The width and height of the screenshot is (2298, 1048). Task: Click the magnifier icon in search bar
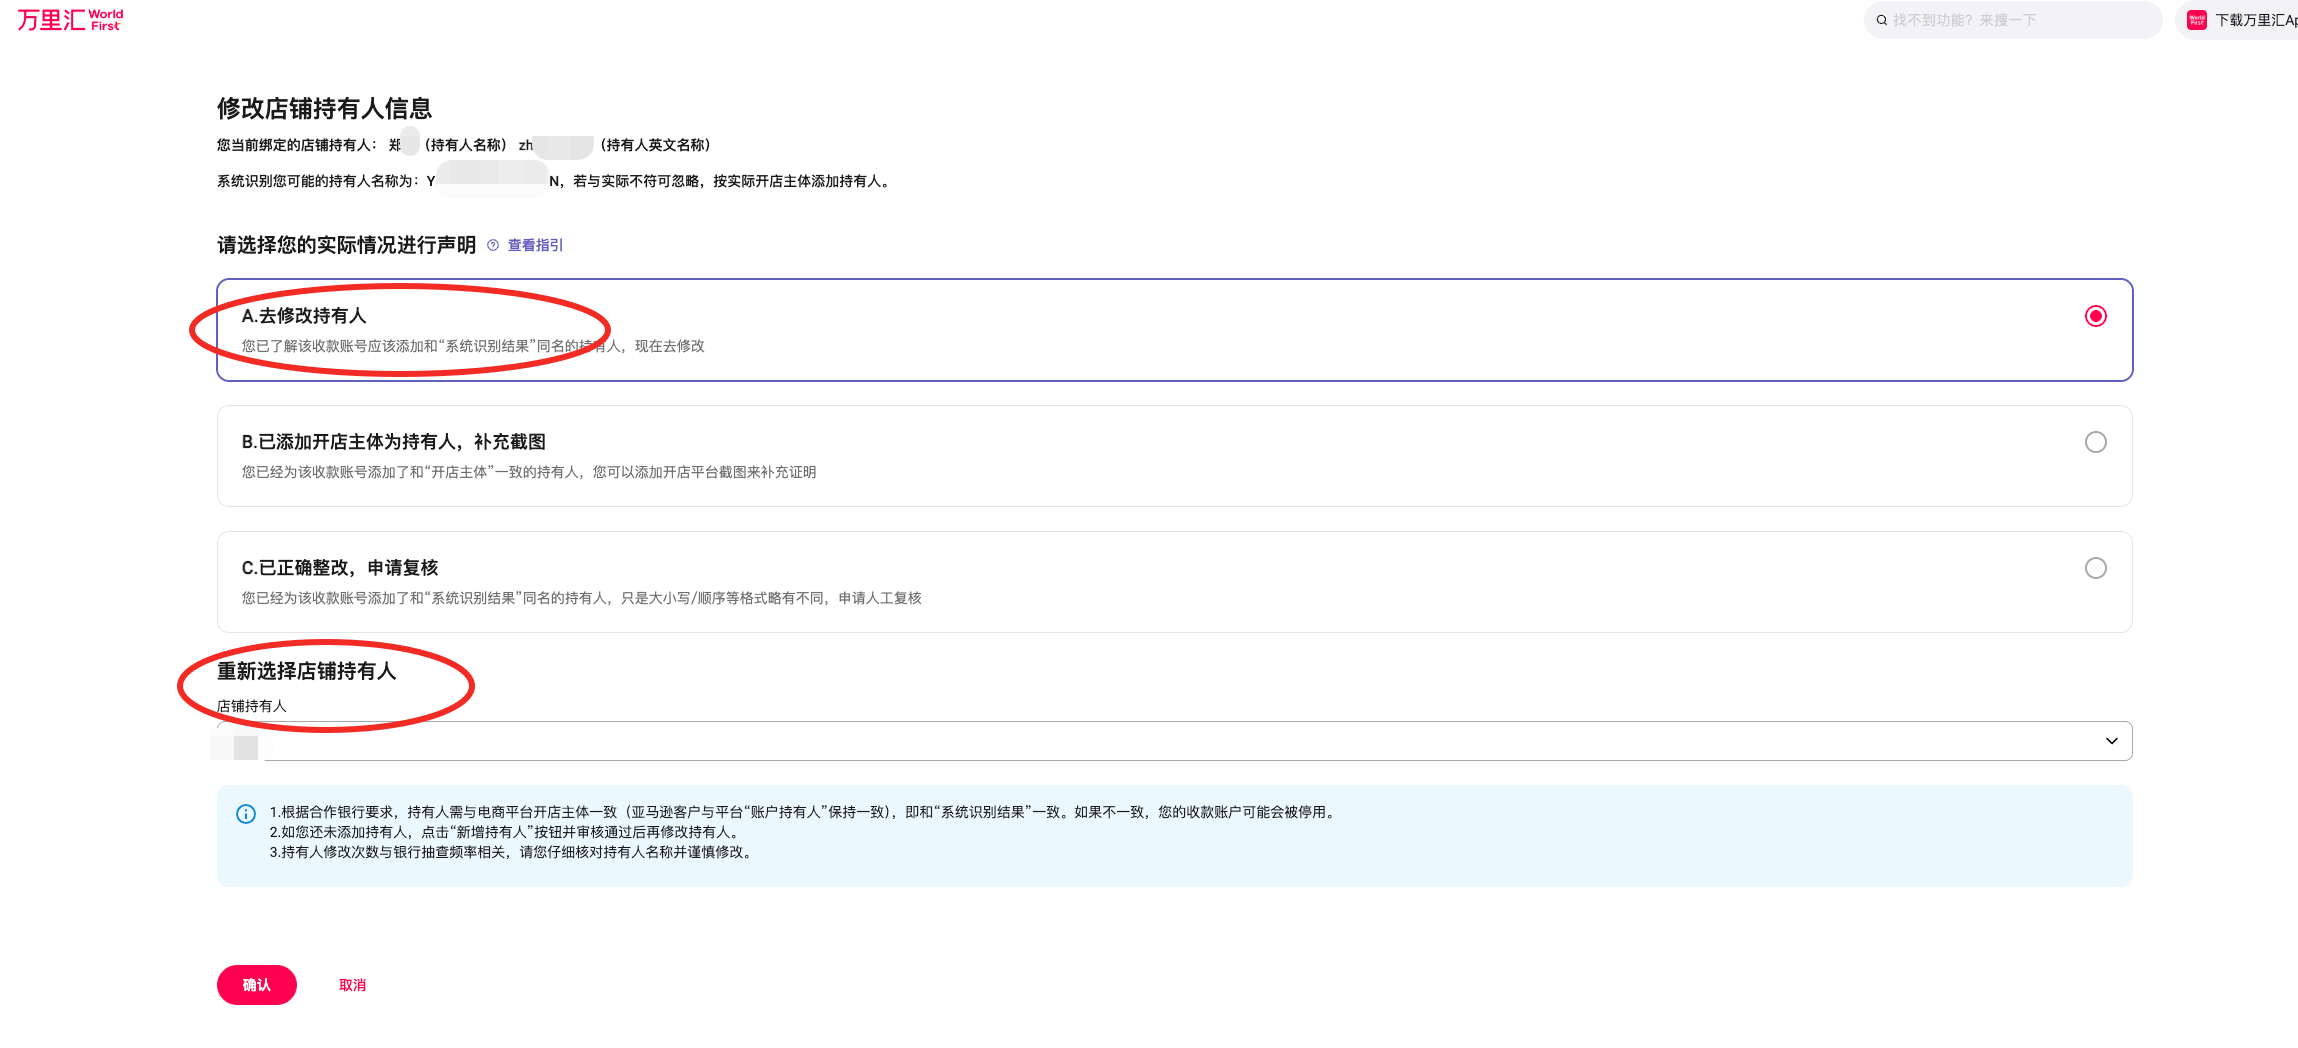point(1881,20)
